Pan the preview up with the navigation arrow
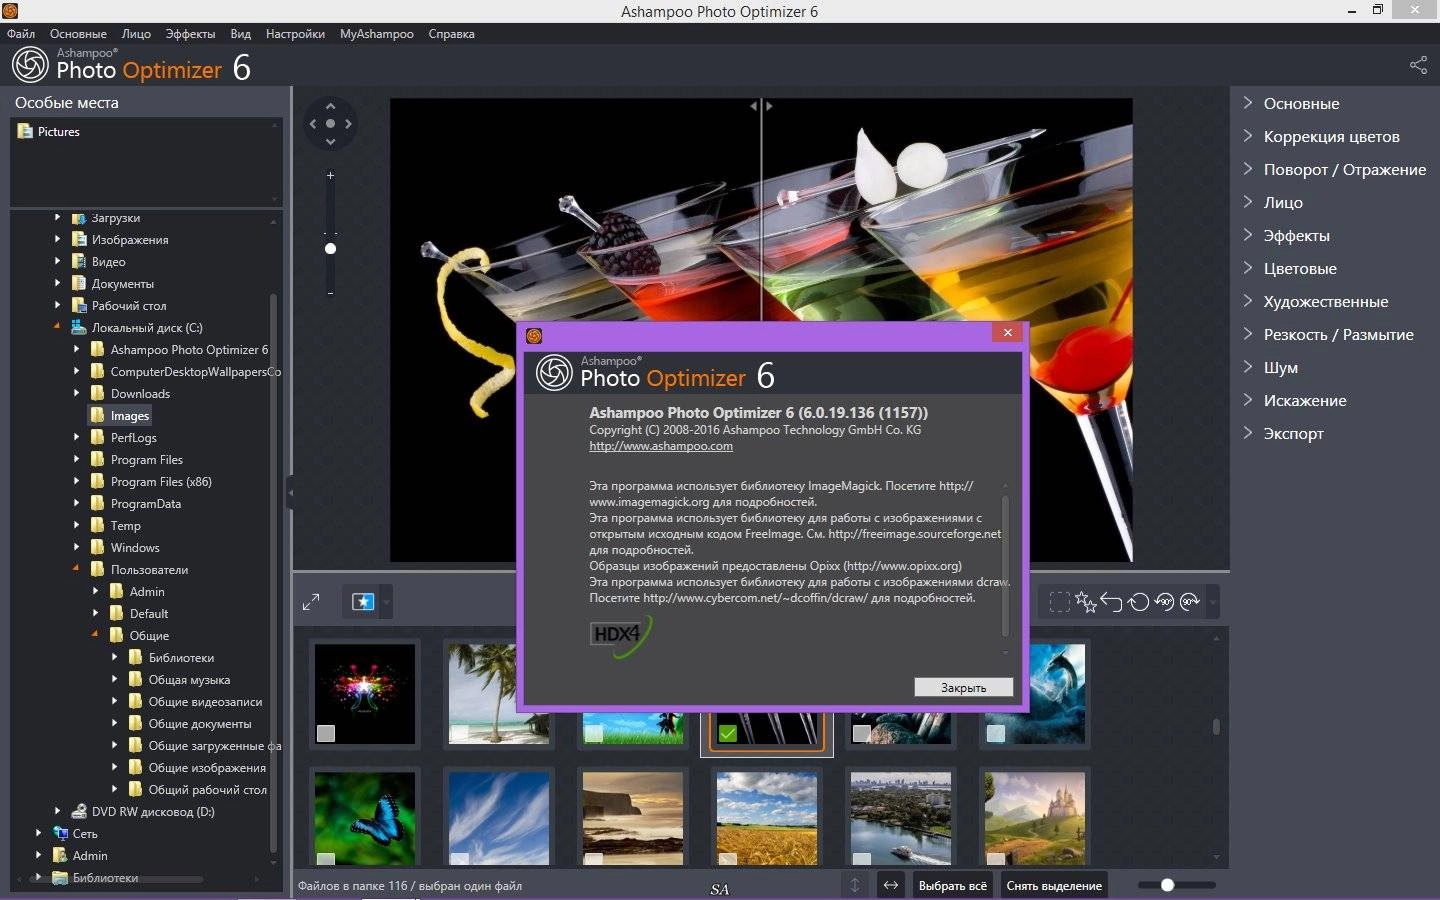 (330, 106)
